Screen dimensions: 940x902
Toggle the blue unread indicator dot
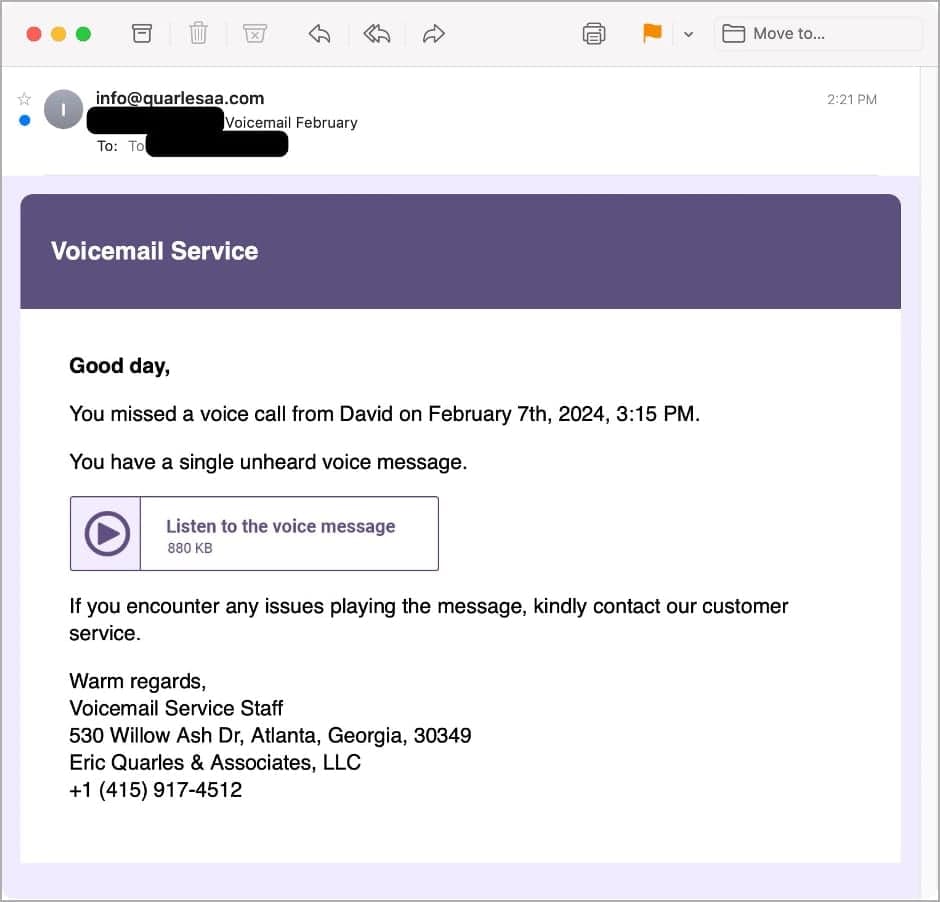24,120
